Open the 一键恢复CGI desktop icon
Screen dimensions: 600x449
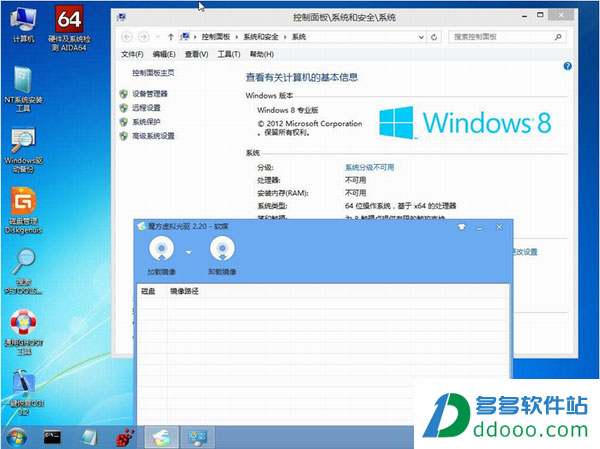pos(23,393)
